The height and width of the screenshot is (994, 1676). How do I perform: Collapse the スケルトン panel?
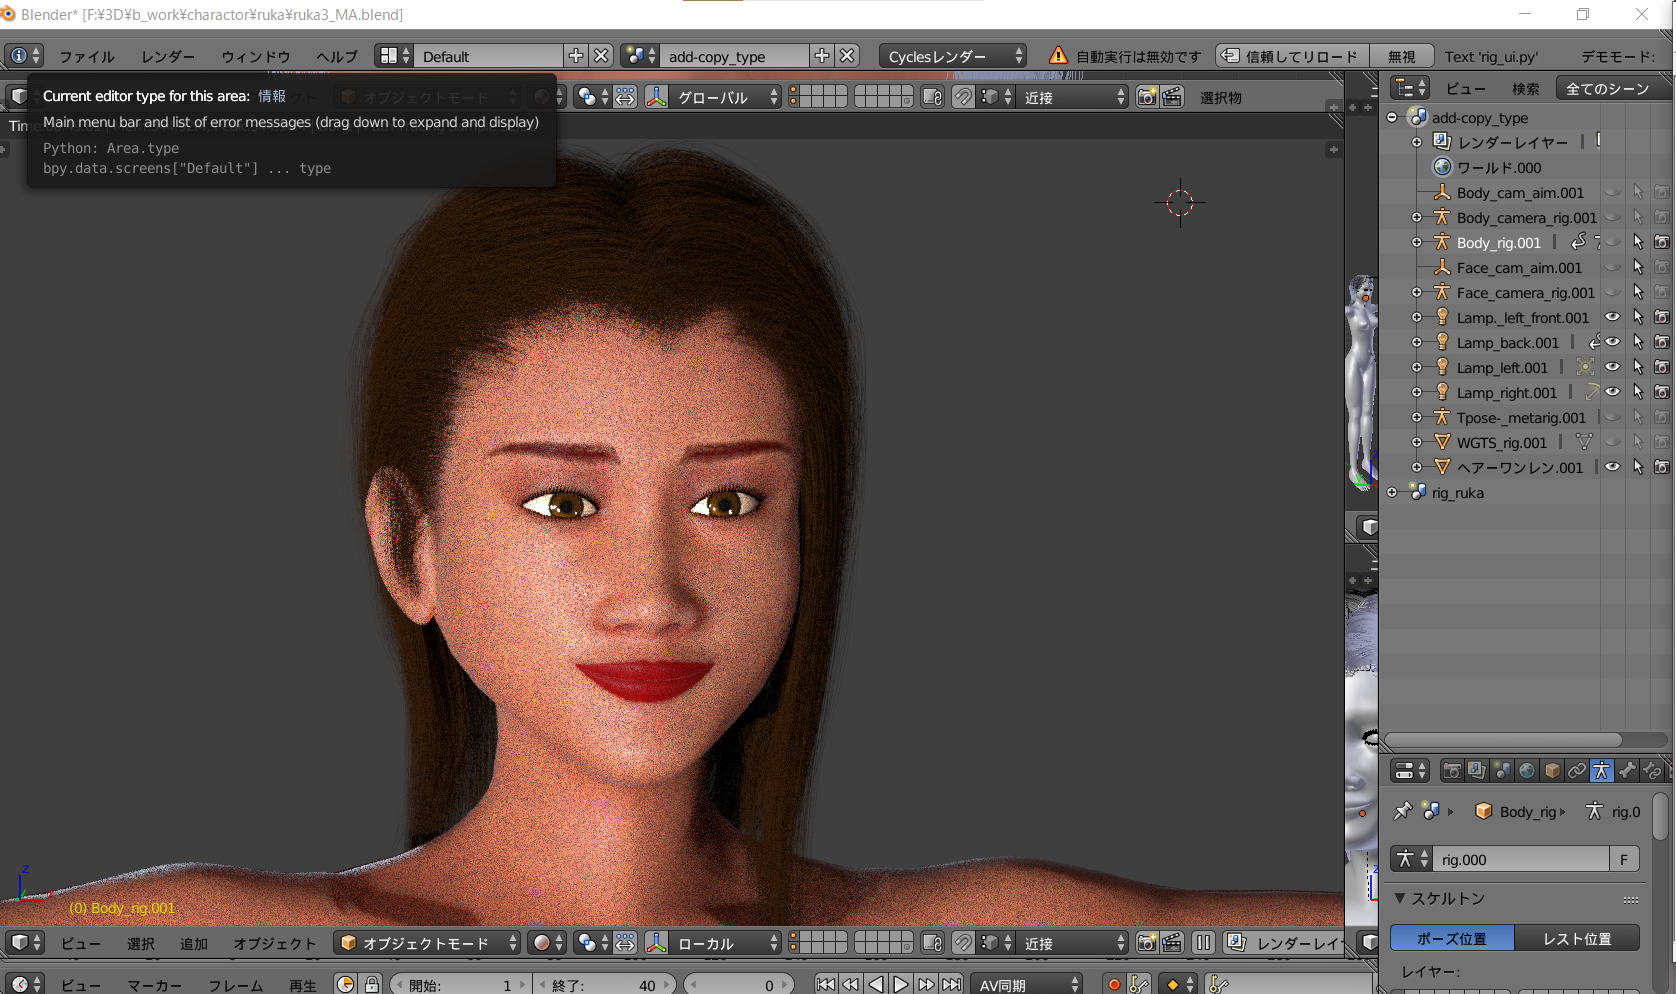point(1400,899)
